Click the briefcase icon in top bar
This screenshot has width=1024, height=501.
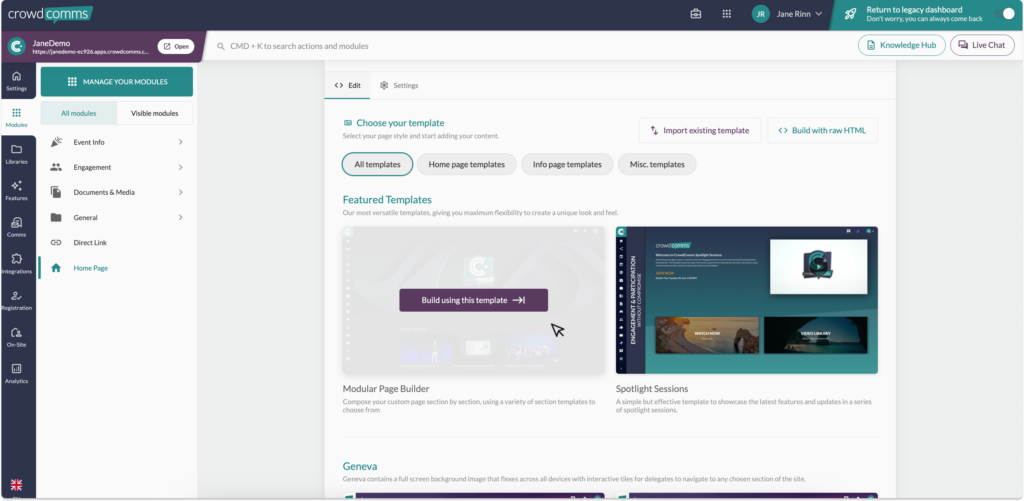coord(696,14)
